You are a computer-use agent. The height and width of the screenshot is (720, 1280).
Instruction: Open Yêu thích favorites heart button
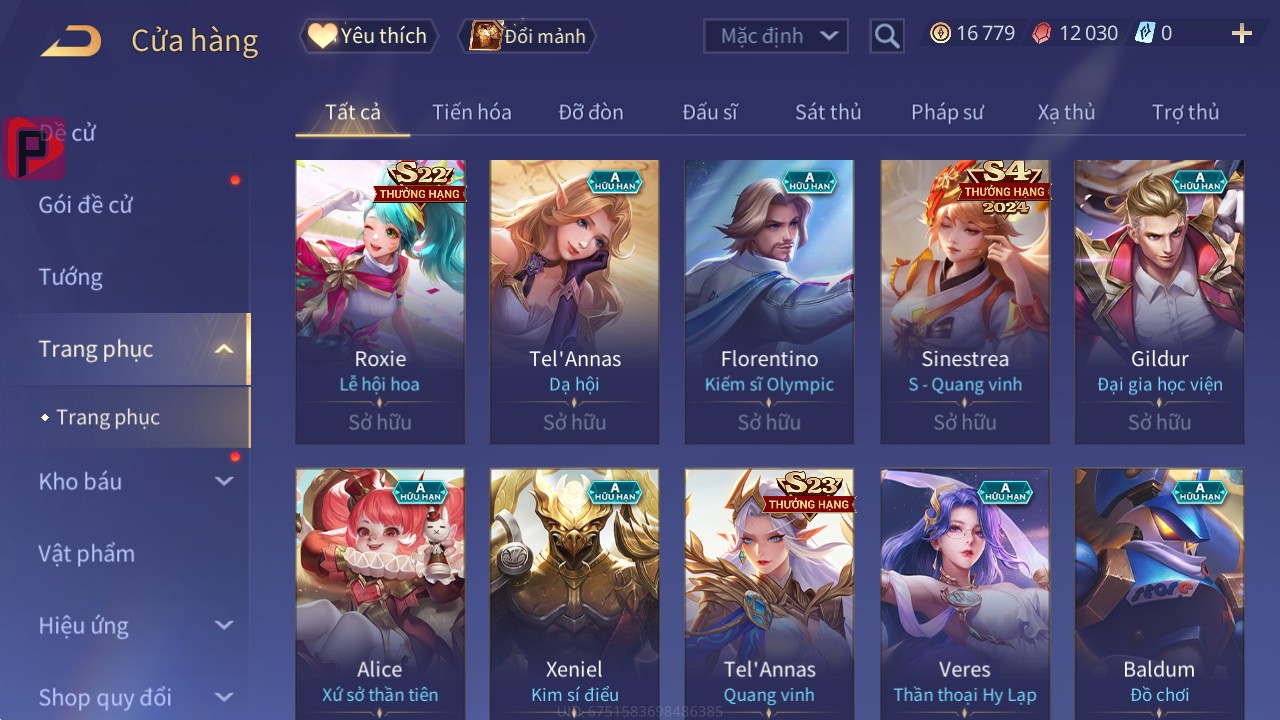[369, 36]
